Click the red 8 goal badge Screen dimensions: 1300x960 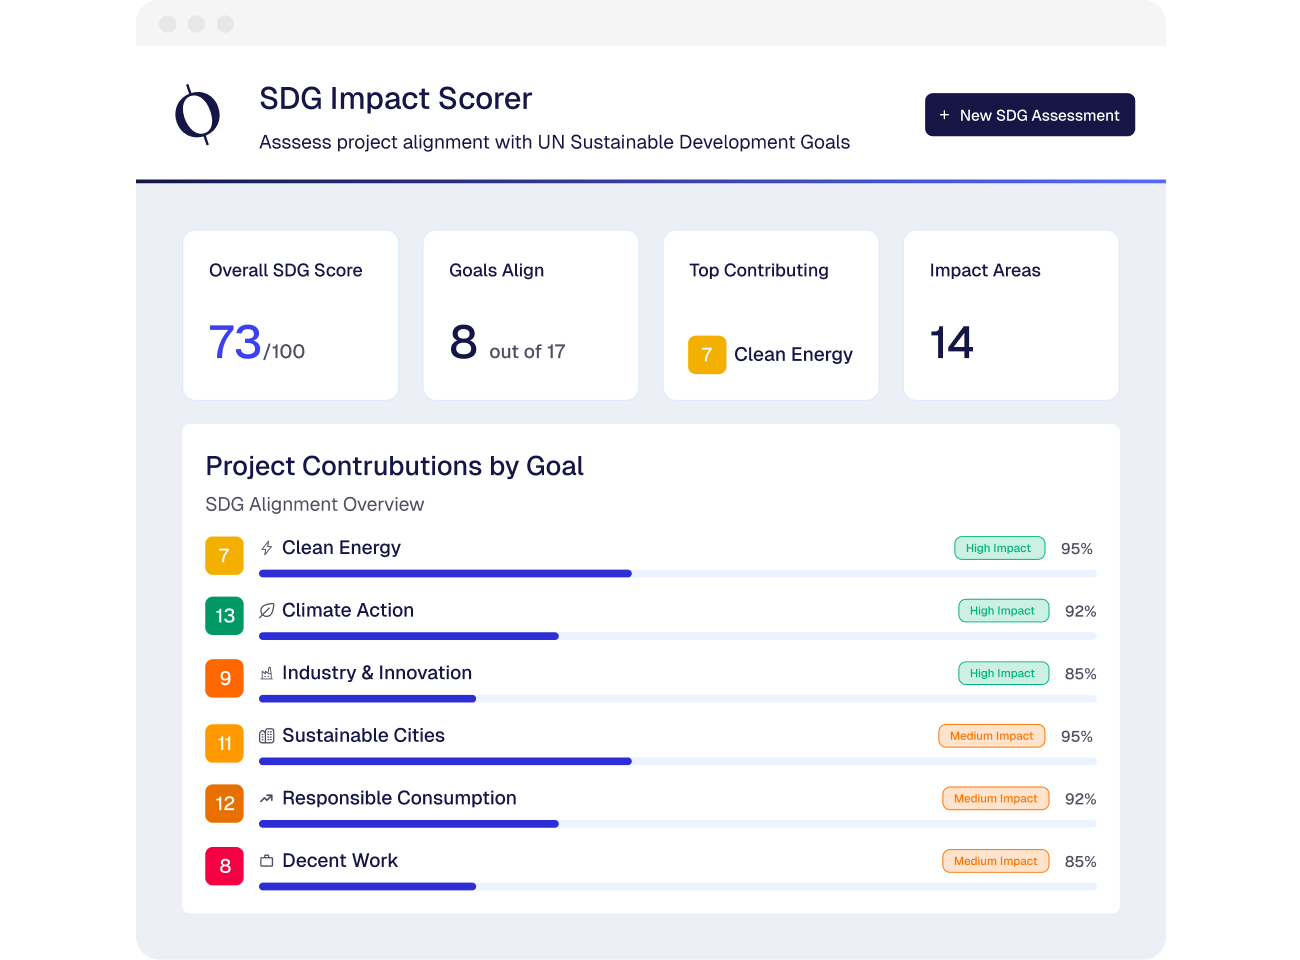coord(224,866)
